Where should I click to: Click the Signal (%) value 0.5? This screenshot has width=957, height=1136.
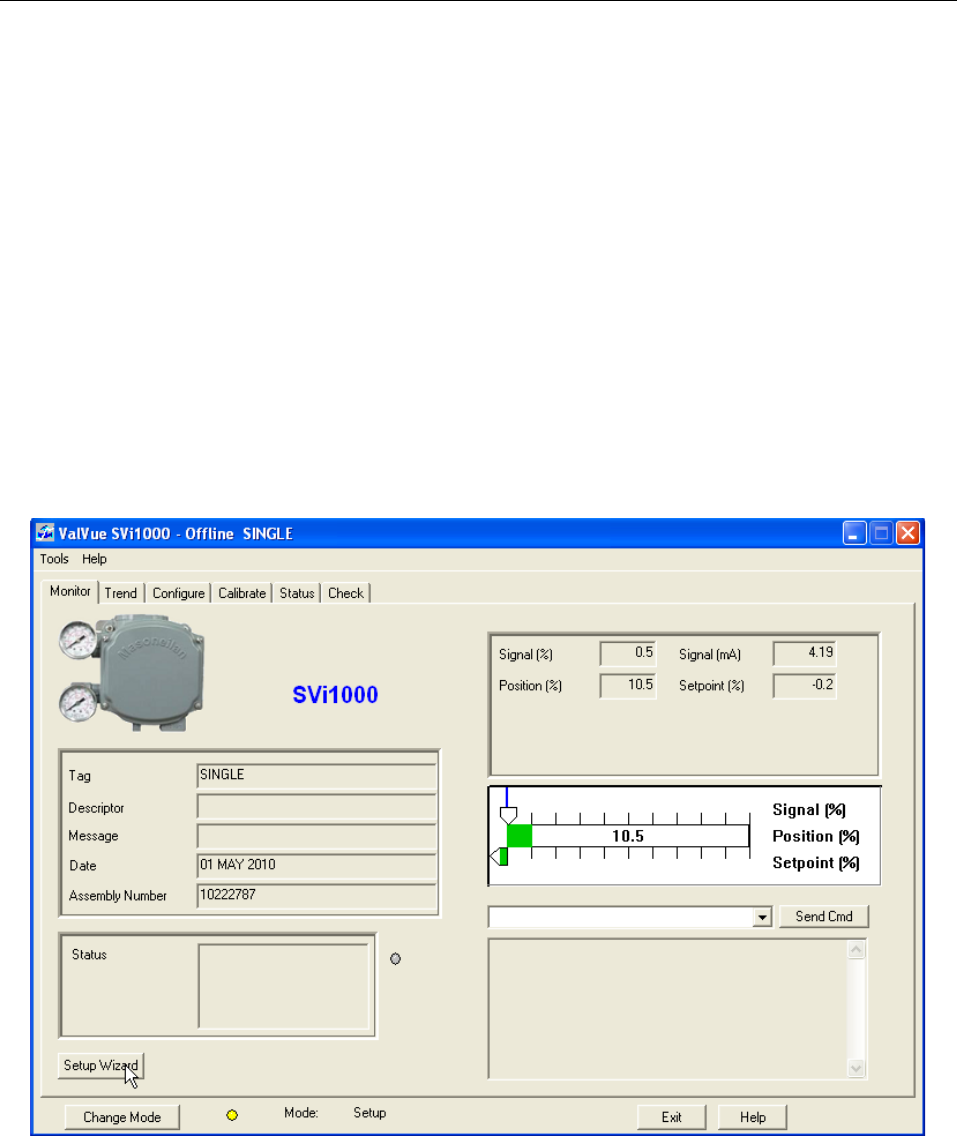point(628,653)
